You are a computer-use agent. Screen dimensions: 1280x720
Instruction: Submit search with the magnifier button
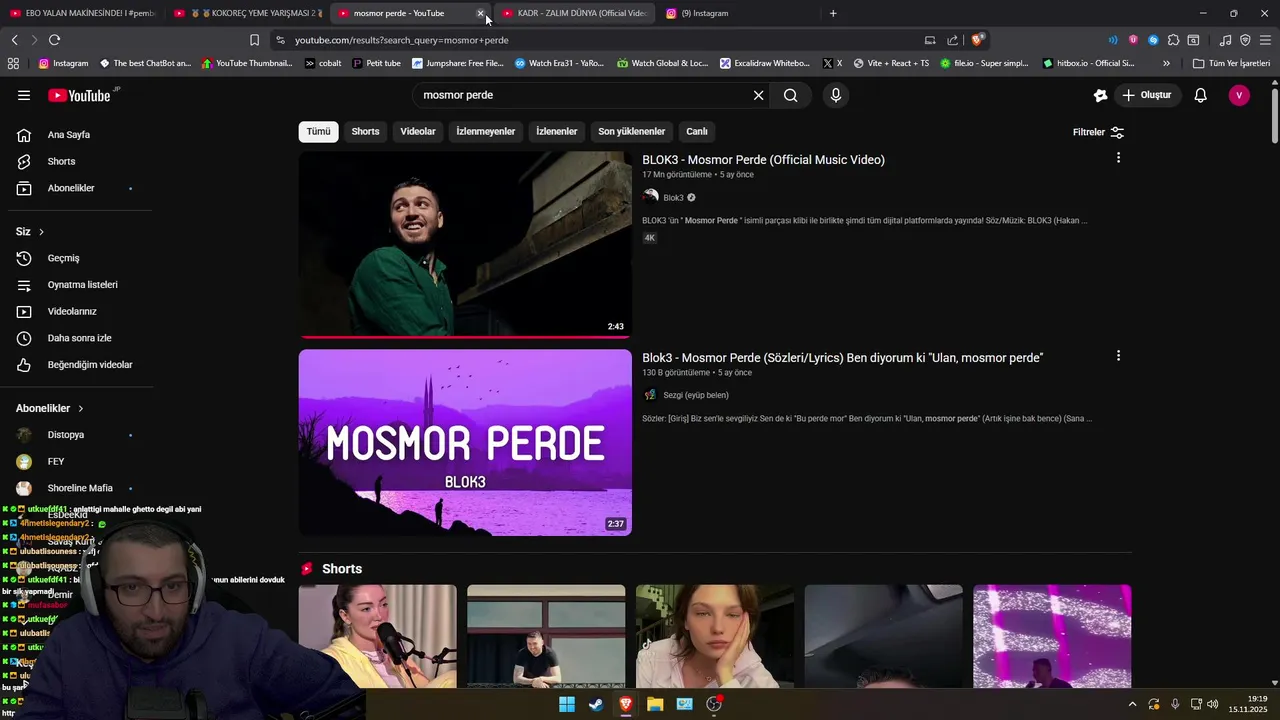791,95
